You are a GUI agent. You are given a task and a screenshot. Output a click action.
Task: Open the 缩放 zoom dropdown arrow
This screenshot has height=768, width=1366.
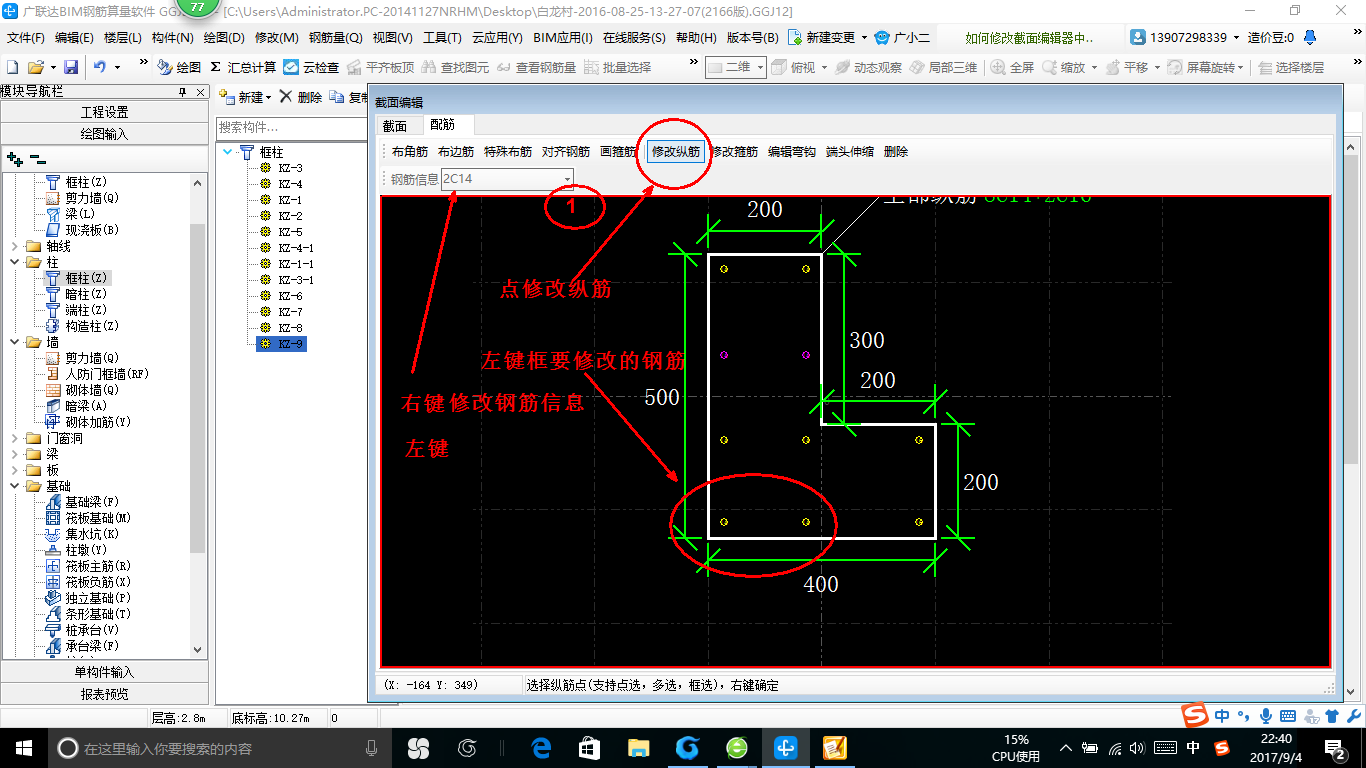1094,67
